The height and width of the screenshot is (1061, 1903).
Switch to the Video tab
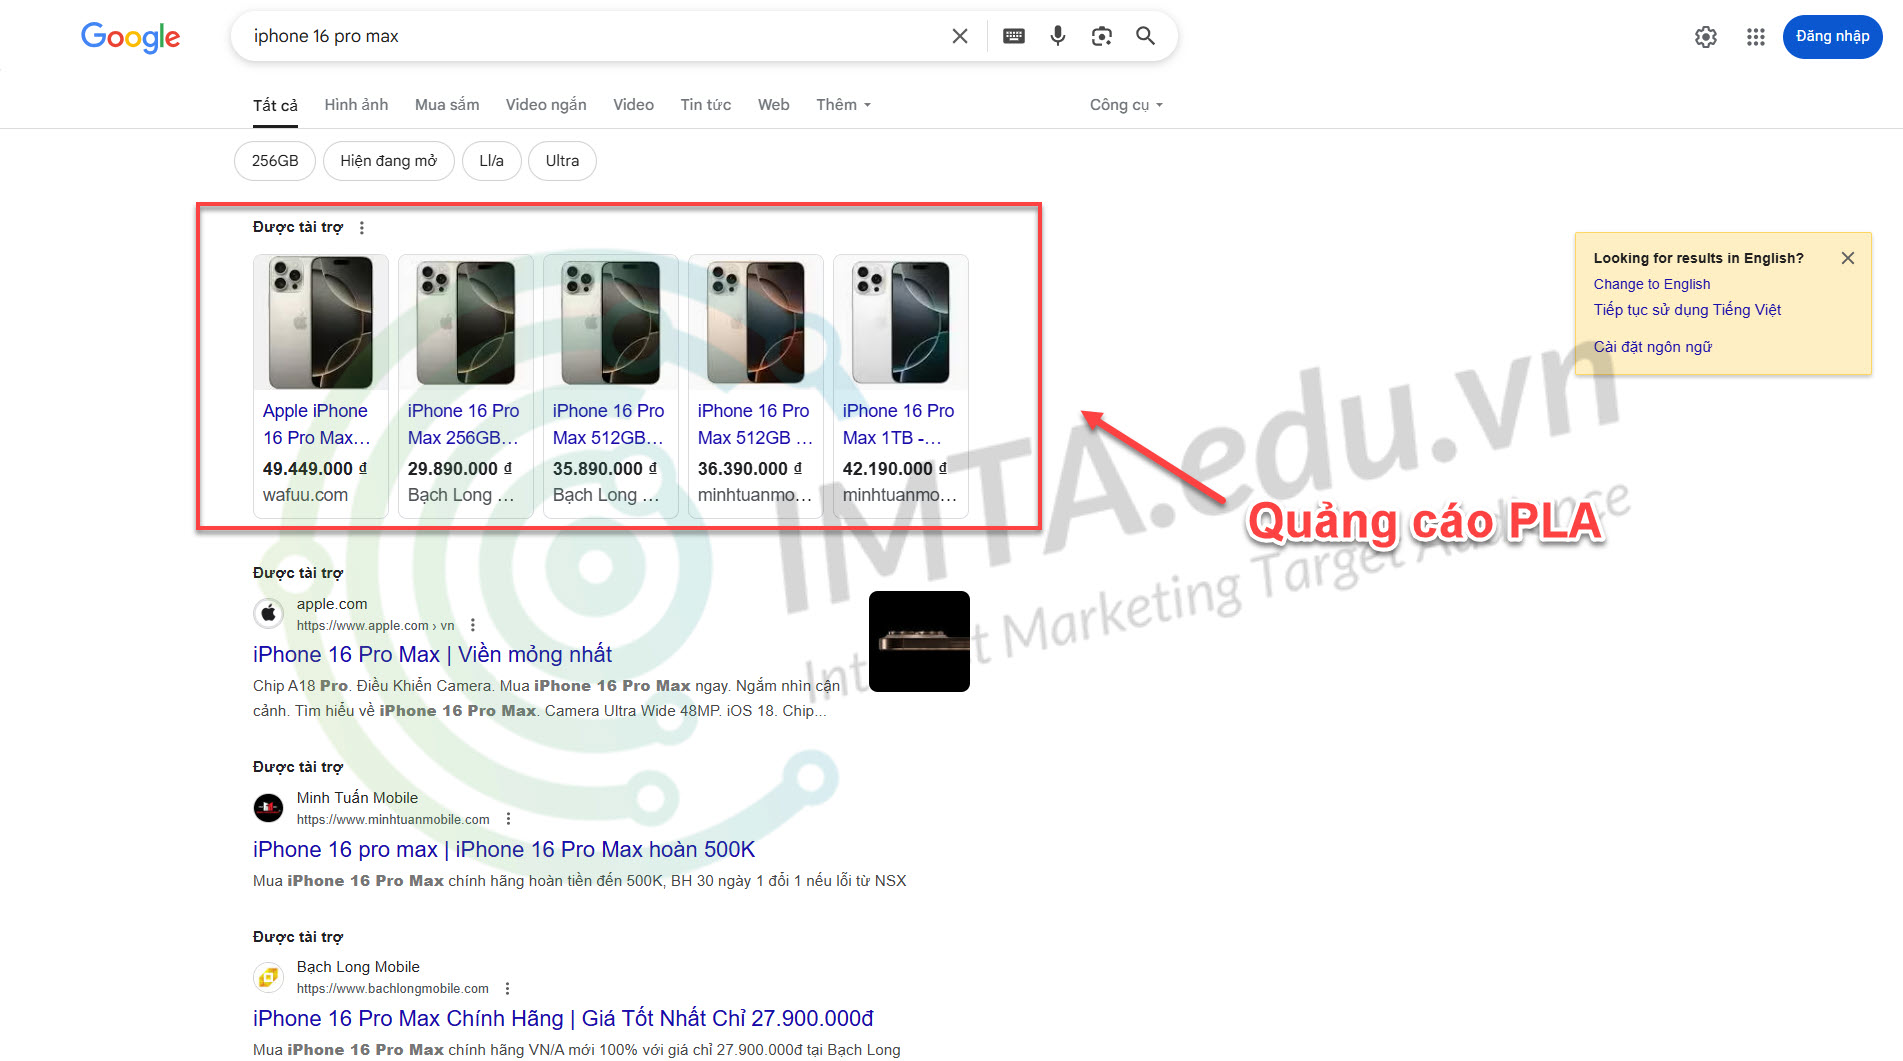coord(633,105)
